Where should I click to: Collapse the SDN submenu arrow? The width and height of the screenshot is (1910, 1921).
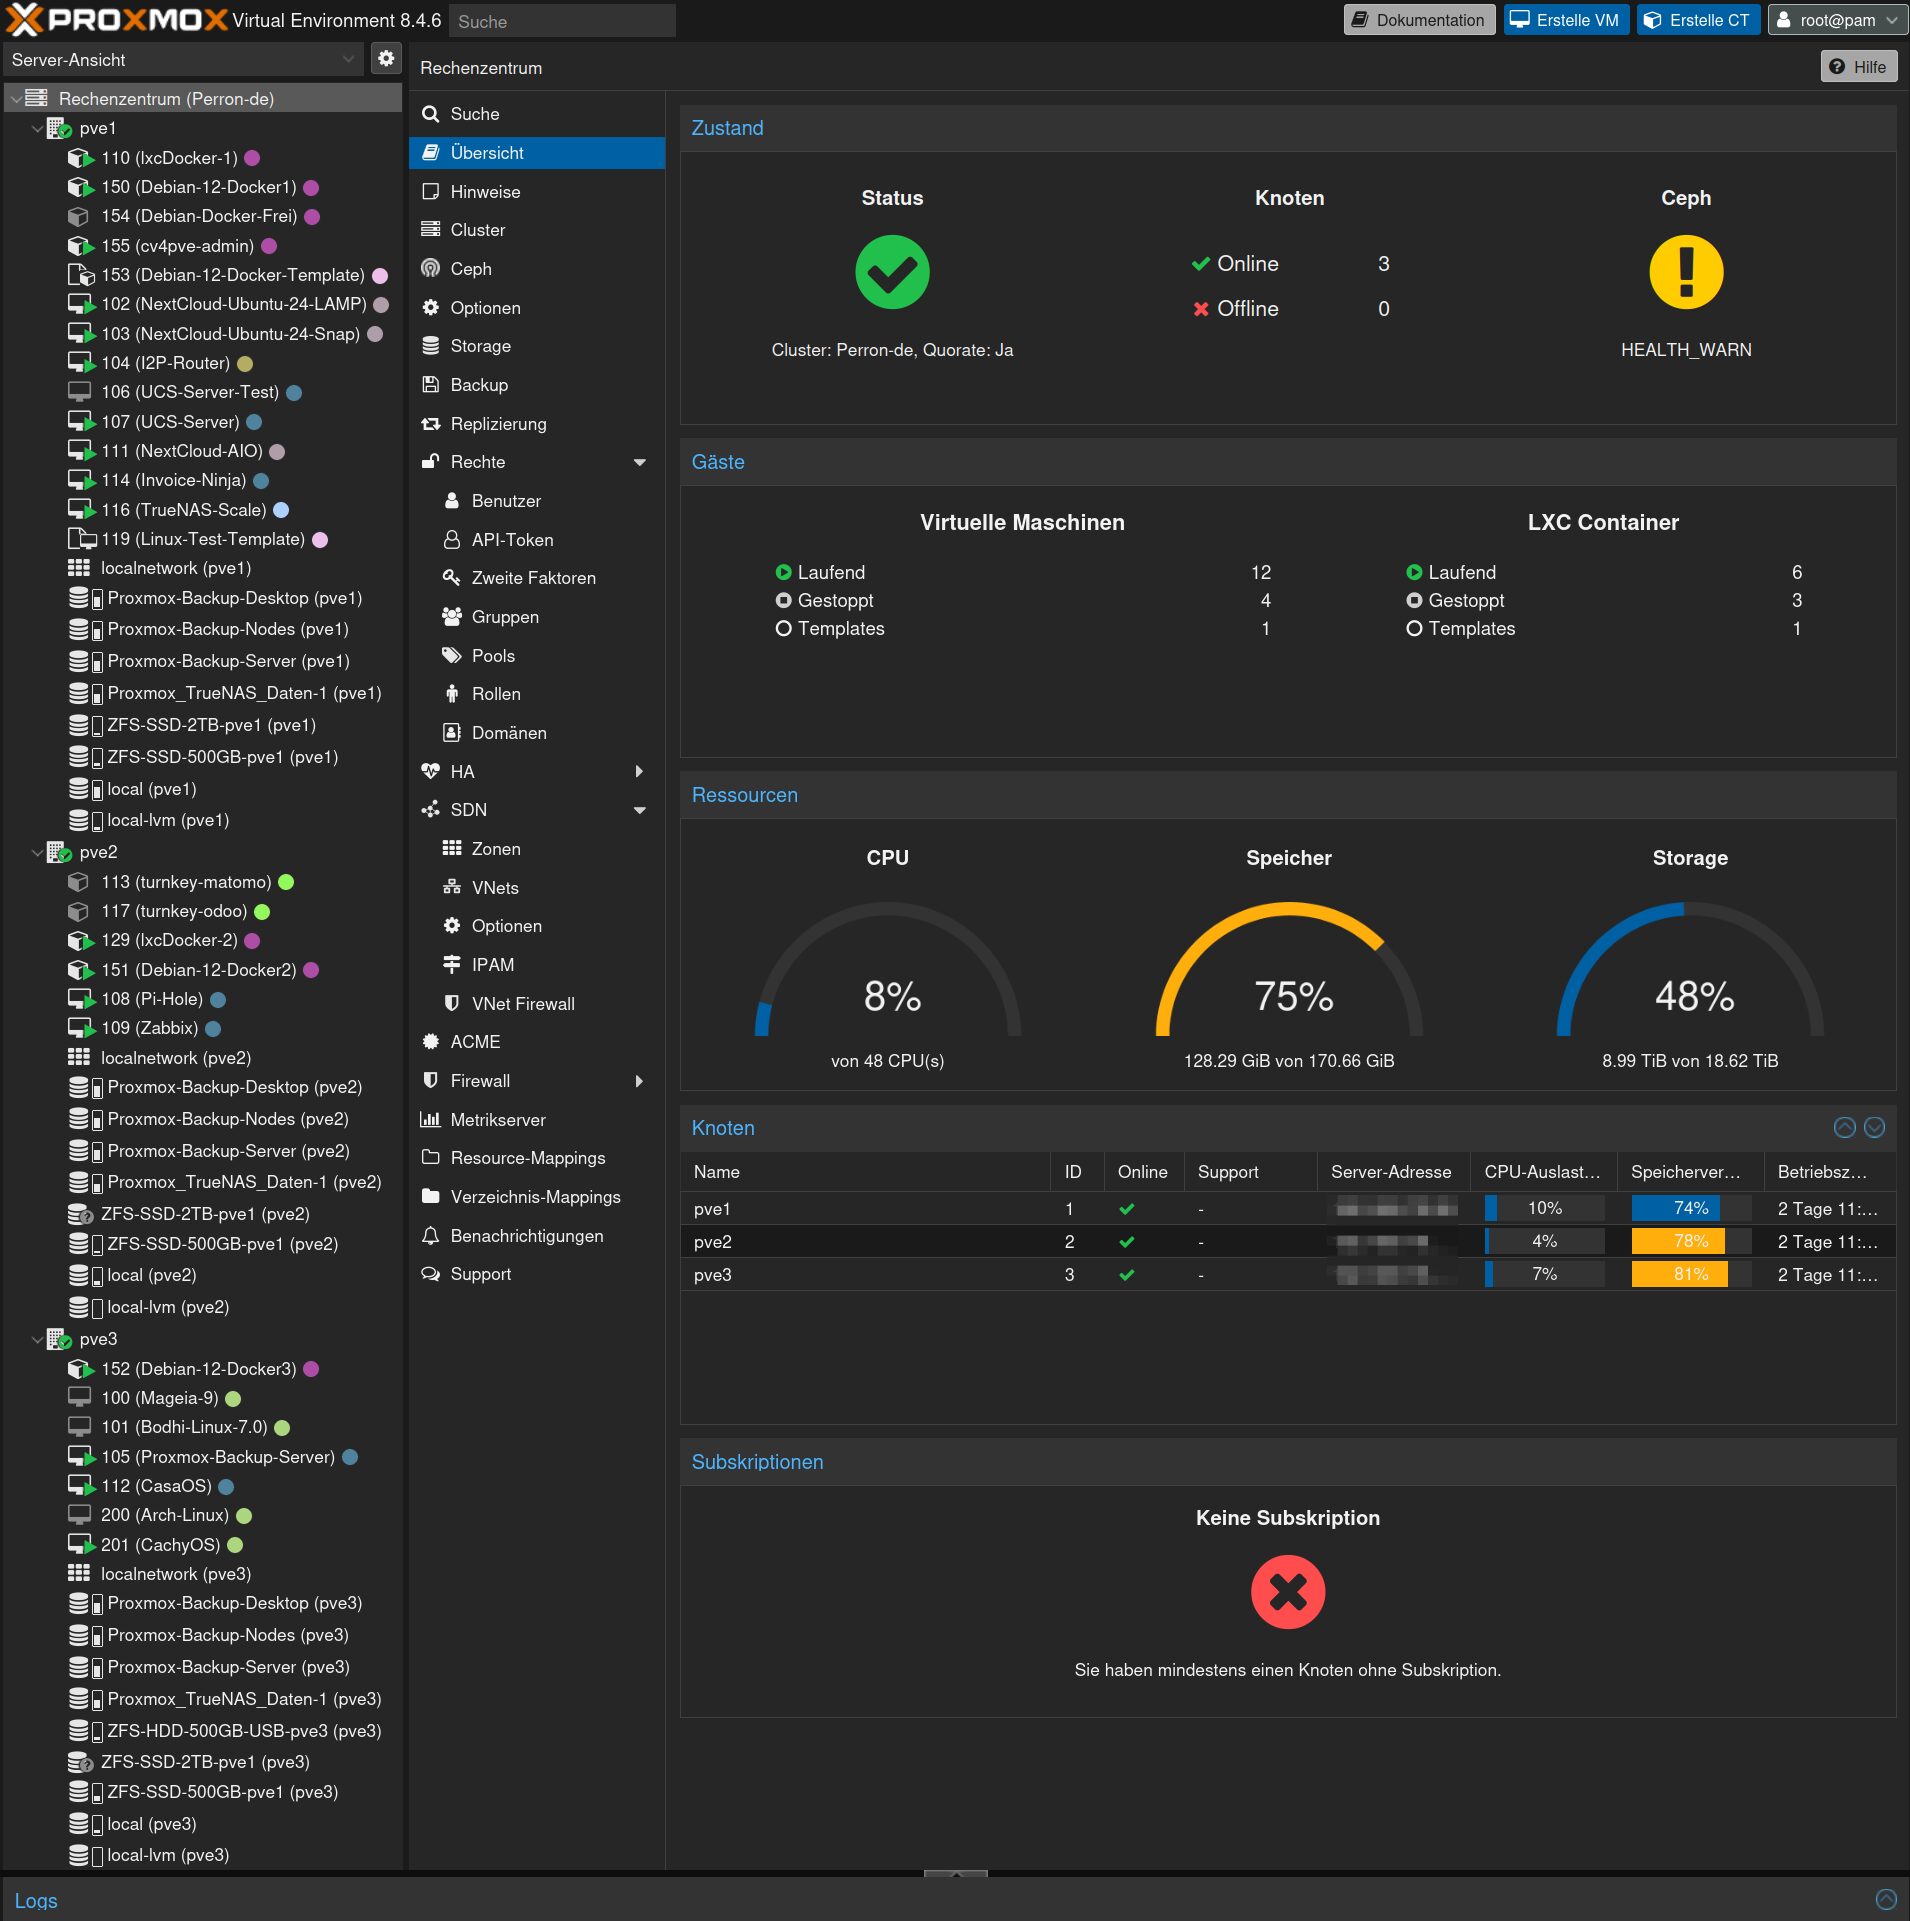click(640, 810)
